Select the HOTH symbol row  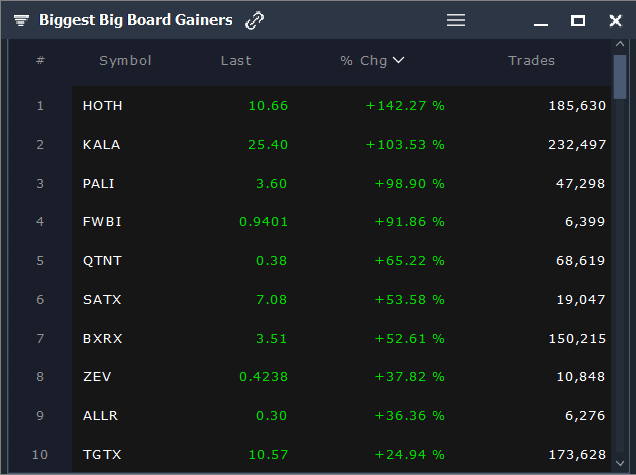103,105
